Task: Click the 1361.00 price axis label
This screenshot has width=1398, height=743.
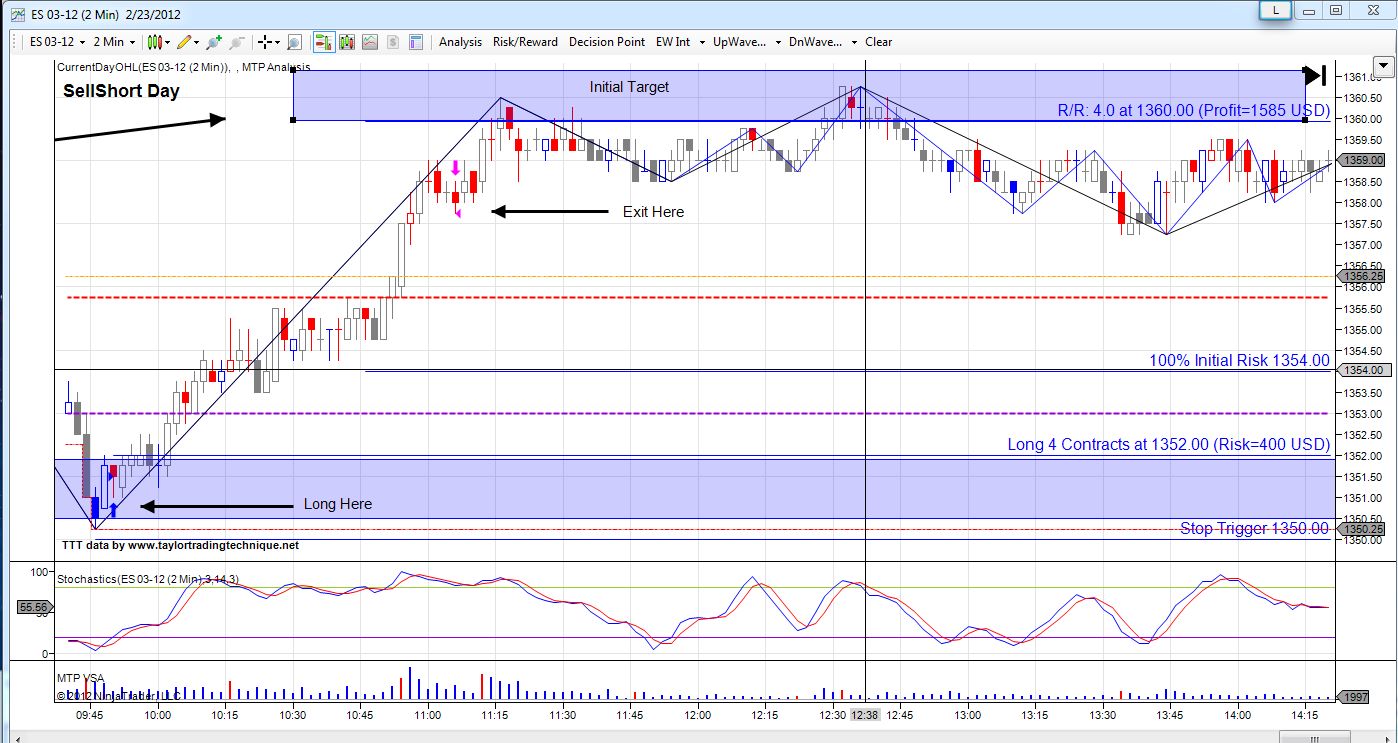Action: click(1361, 77)
